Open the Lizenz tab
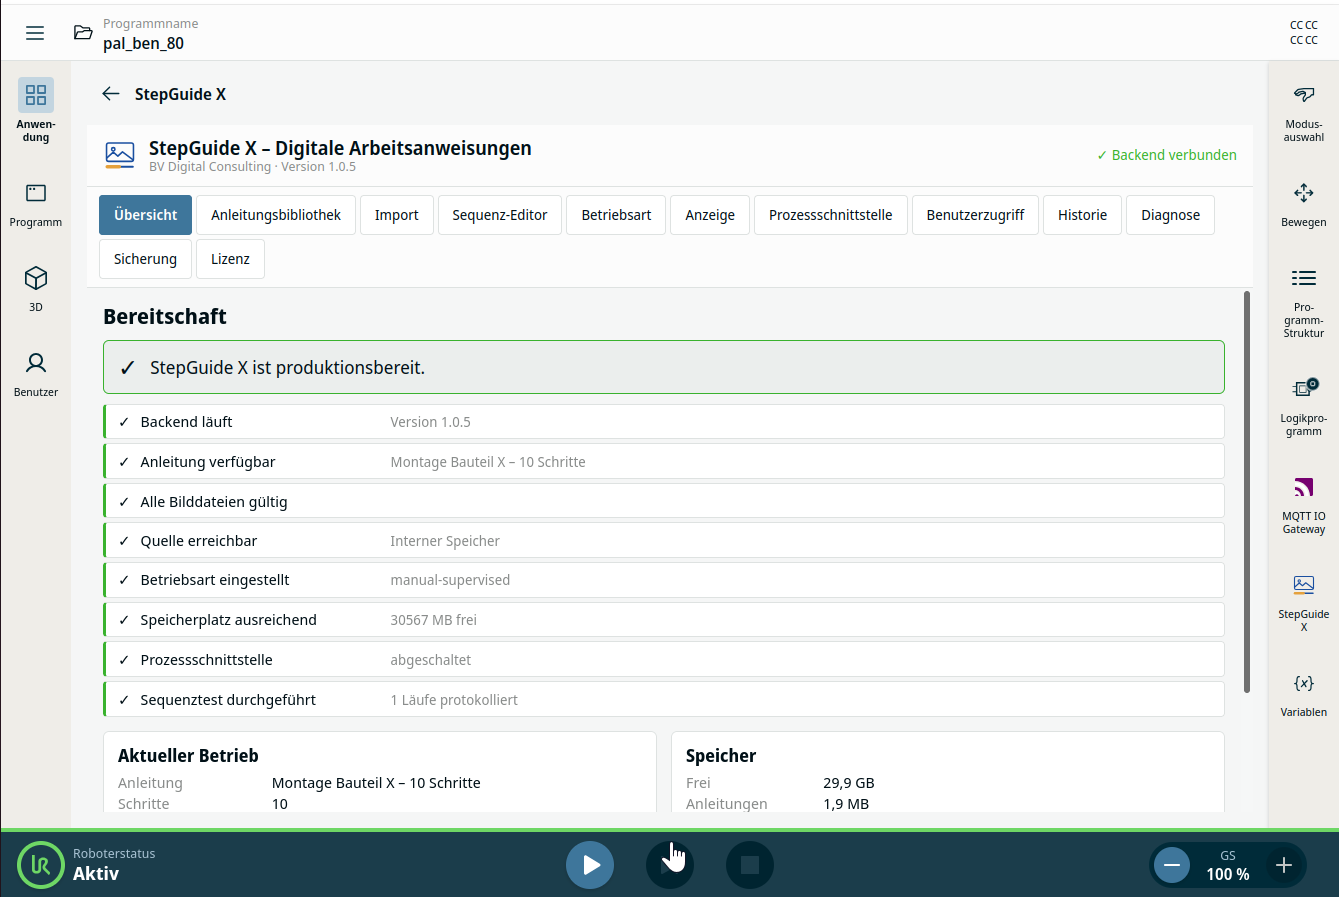Image resolution: width=1339 pixels, height=897 pixels. click(x=230, y=259)
